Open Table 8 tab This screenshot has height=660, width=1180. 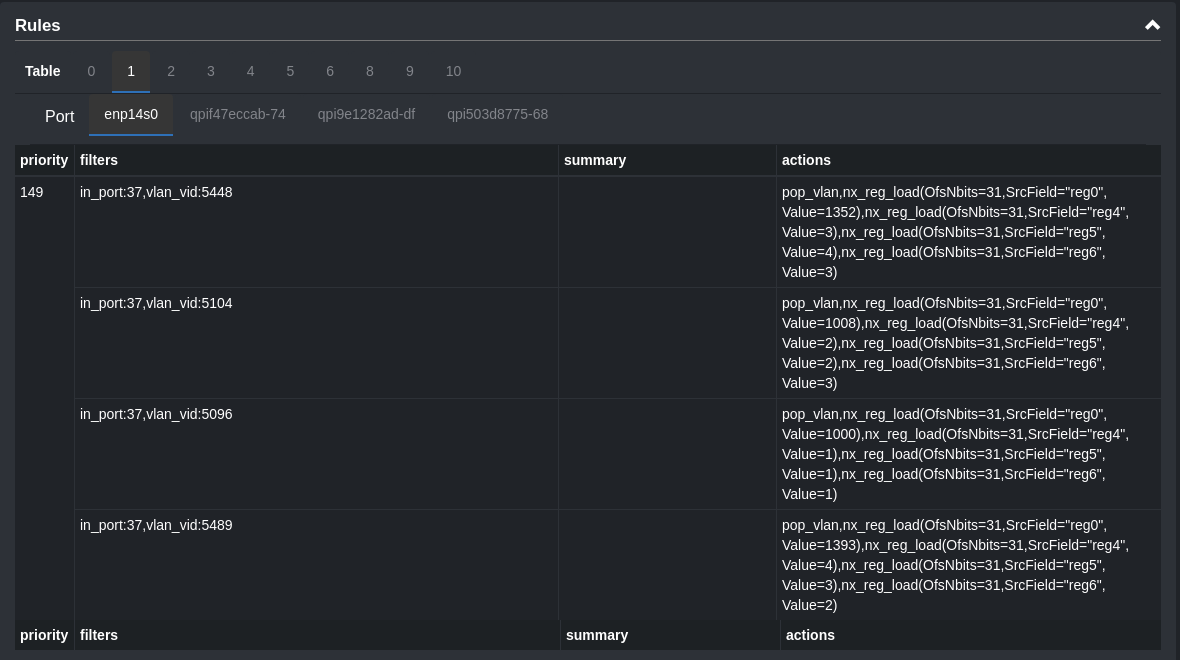click(370, 71)
